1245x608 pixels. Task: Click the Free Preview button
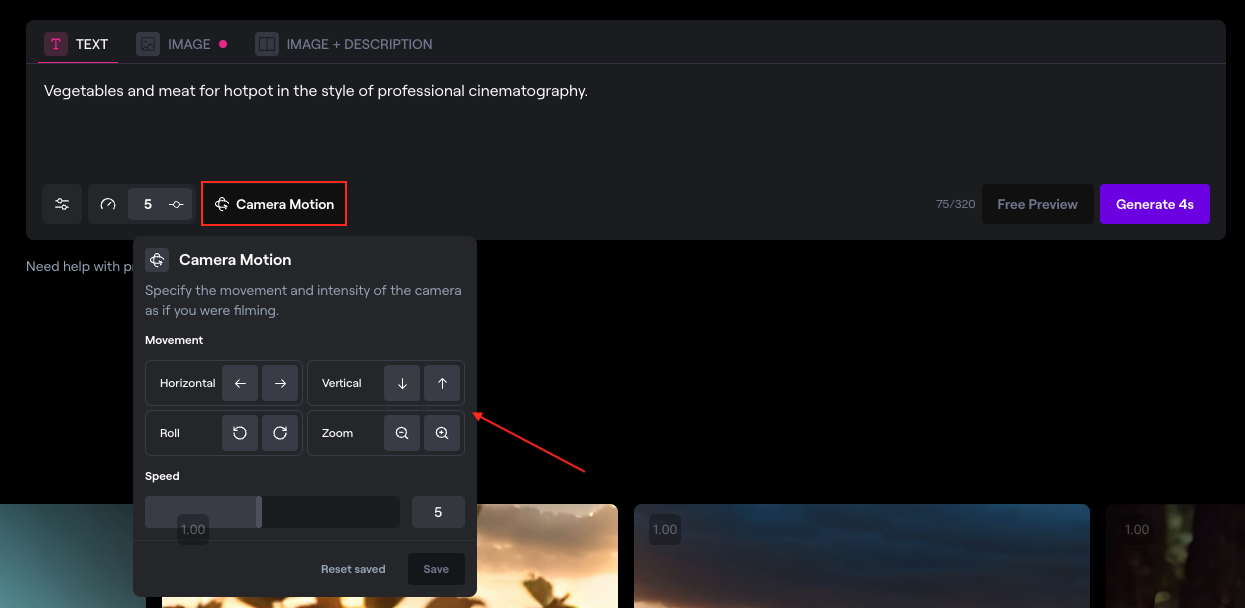click(1037, 204)
